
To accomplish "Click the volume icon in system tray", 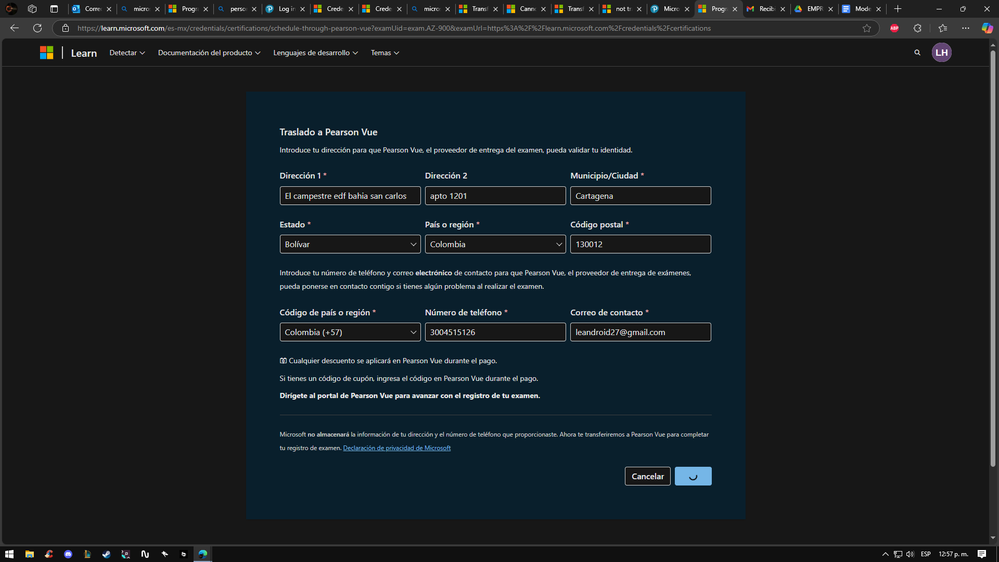I will [910, 554].
